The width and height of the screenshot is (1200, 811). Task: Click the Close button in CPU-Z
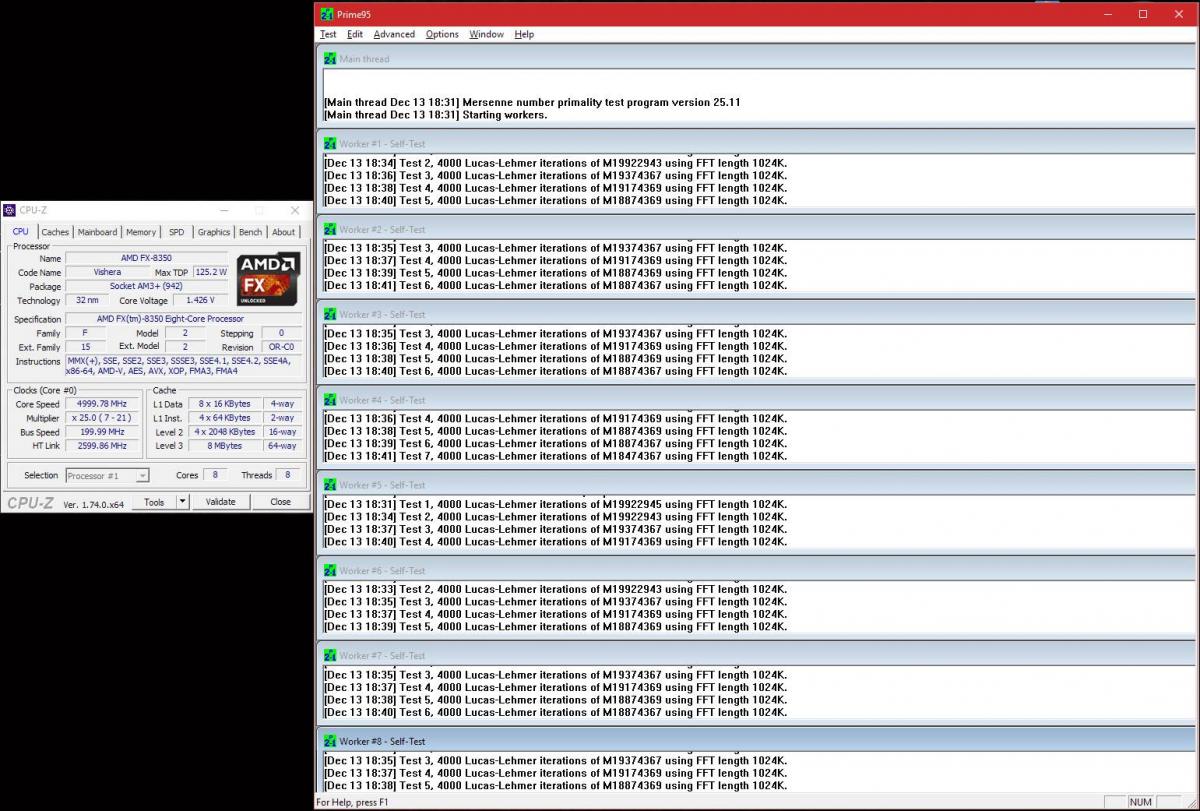[x=280, y=502]
